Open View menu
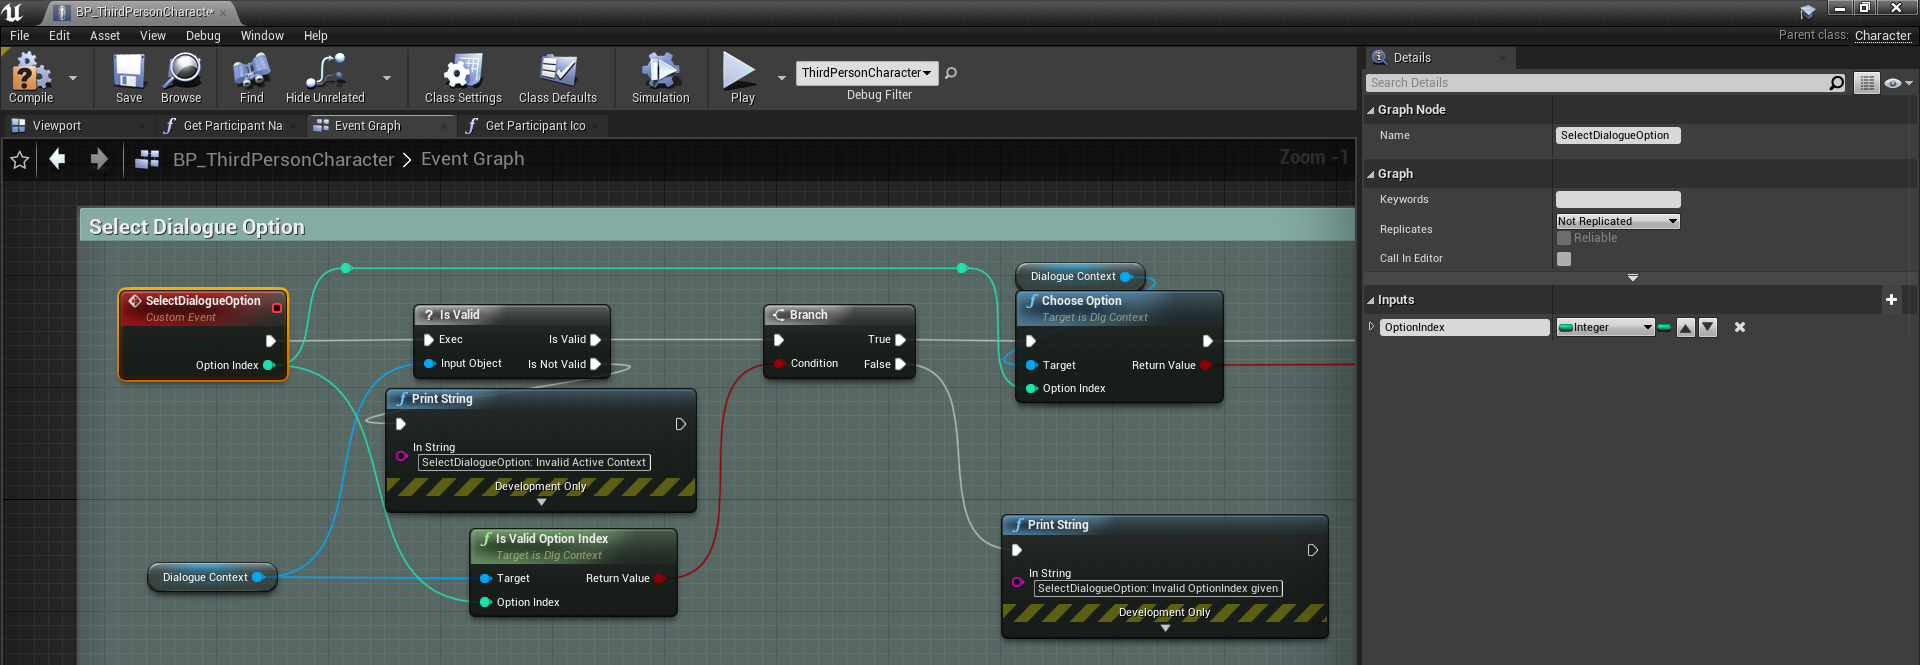1920x665 pixels. 153,36
